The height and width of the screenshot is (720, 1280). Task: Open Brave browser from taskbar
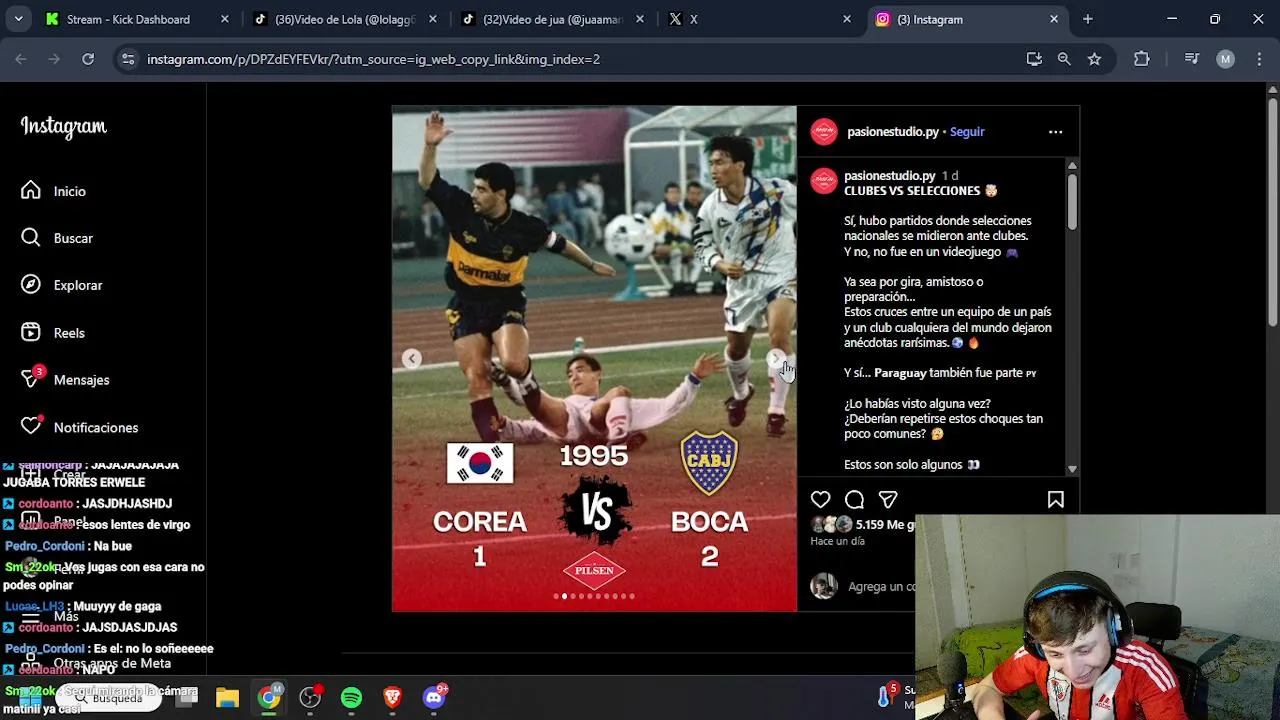click(x=392, y=698)
